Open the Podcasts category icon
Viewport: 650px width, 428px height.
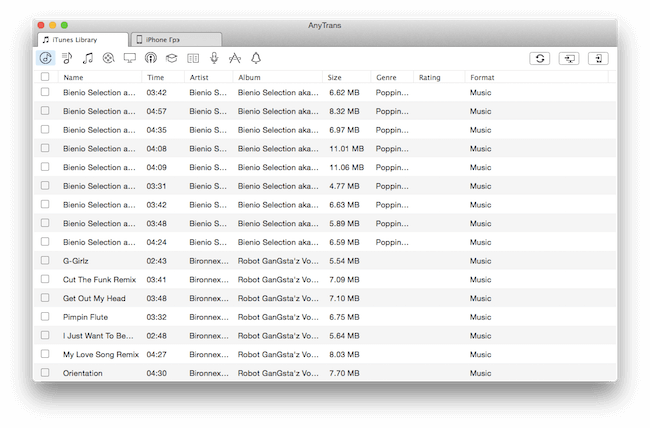tap(150, 58)
